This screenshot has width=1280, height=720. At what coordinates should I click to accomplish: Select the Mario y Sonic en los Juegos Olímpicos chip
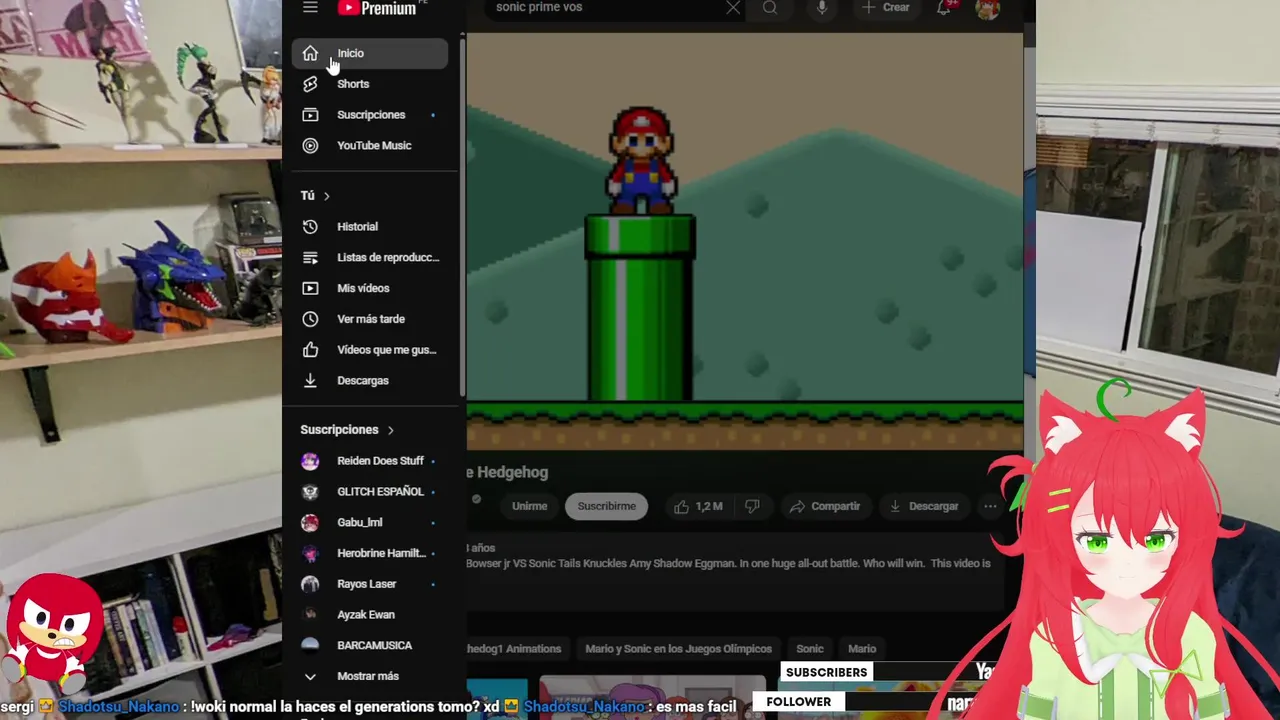[x=678, y=649]
